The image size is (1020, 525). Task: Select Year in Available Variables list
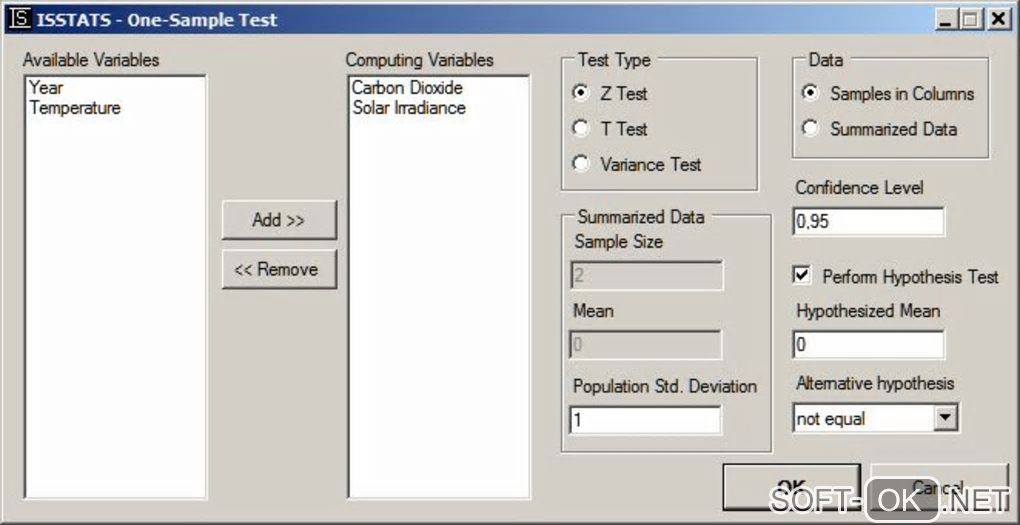(x=47, y=88)
